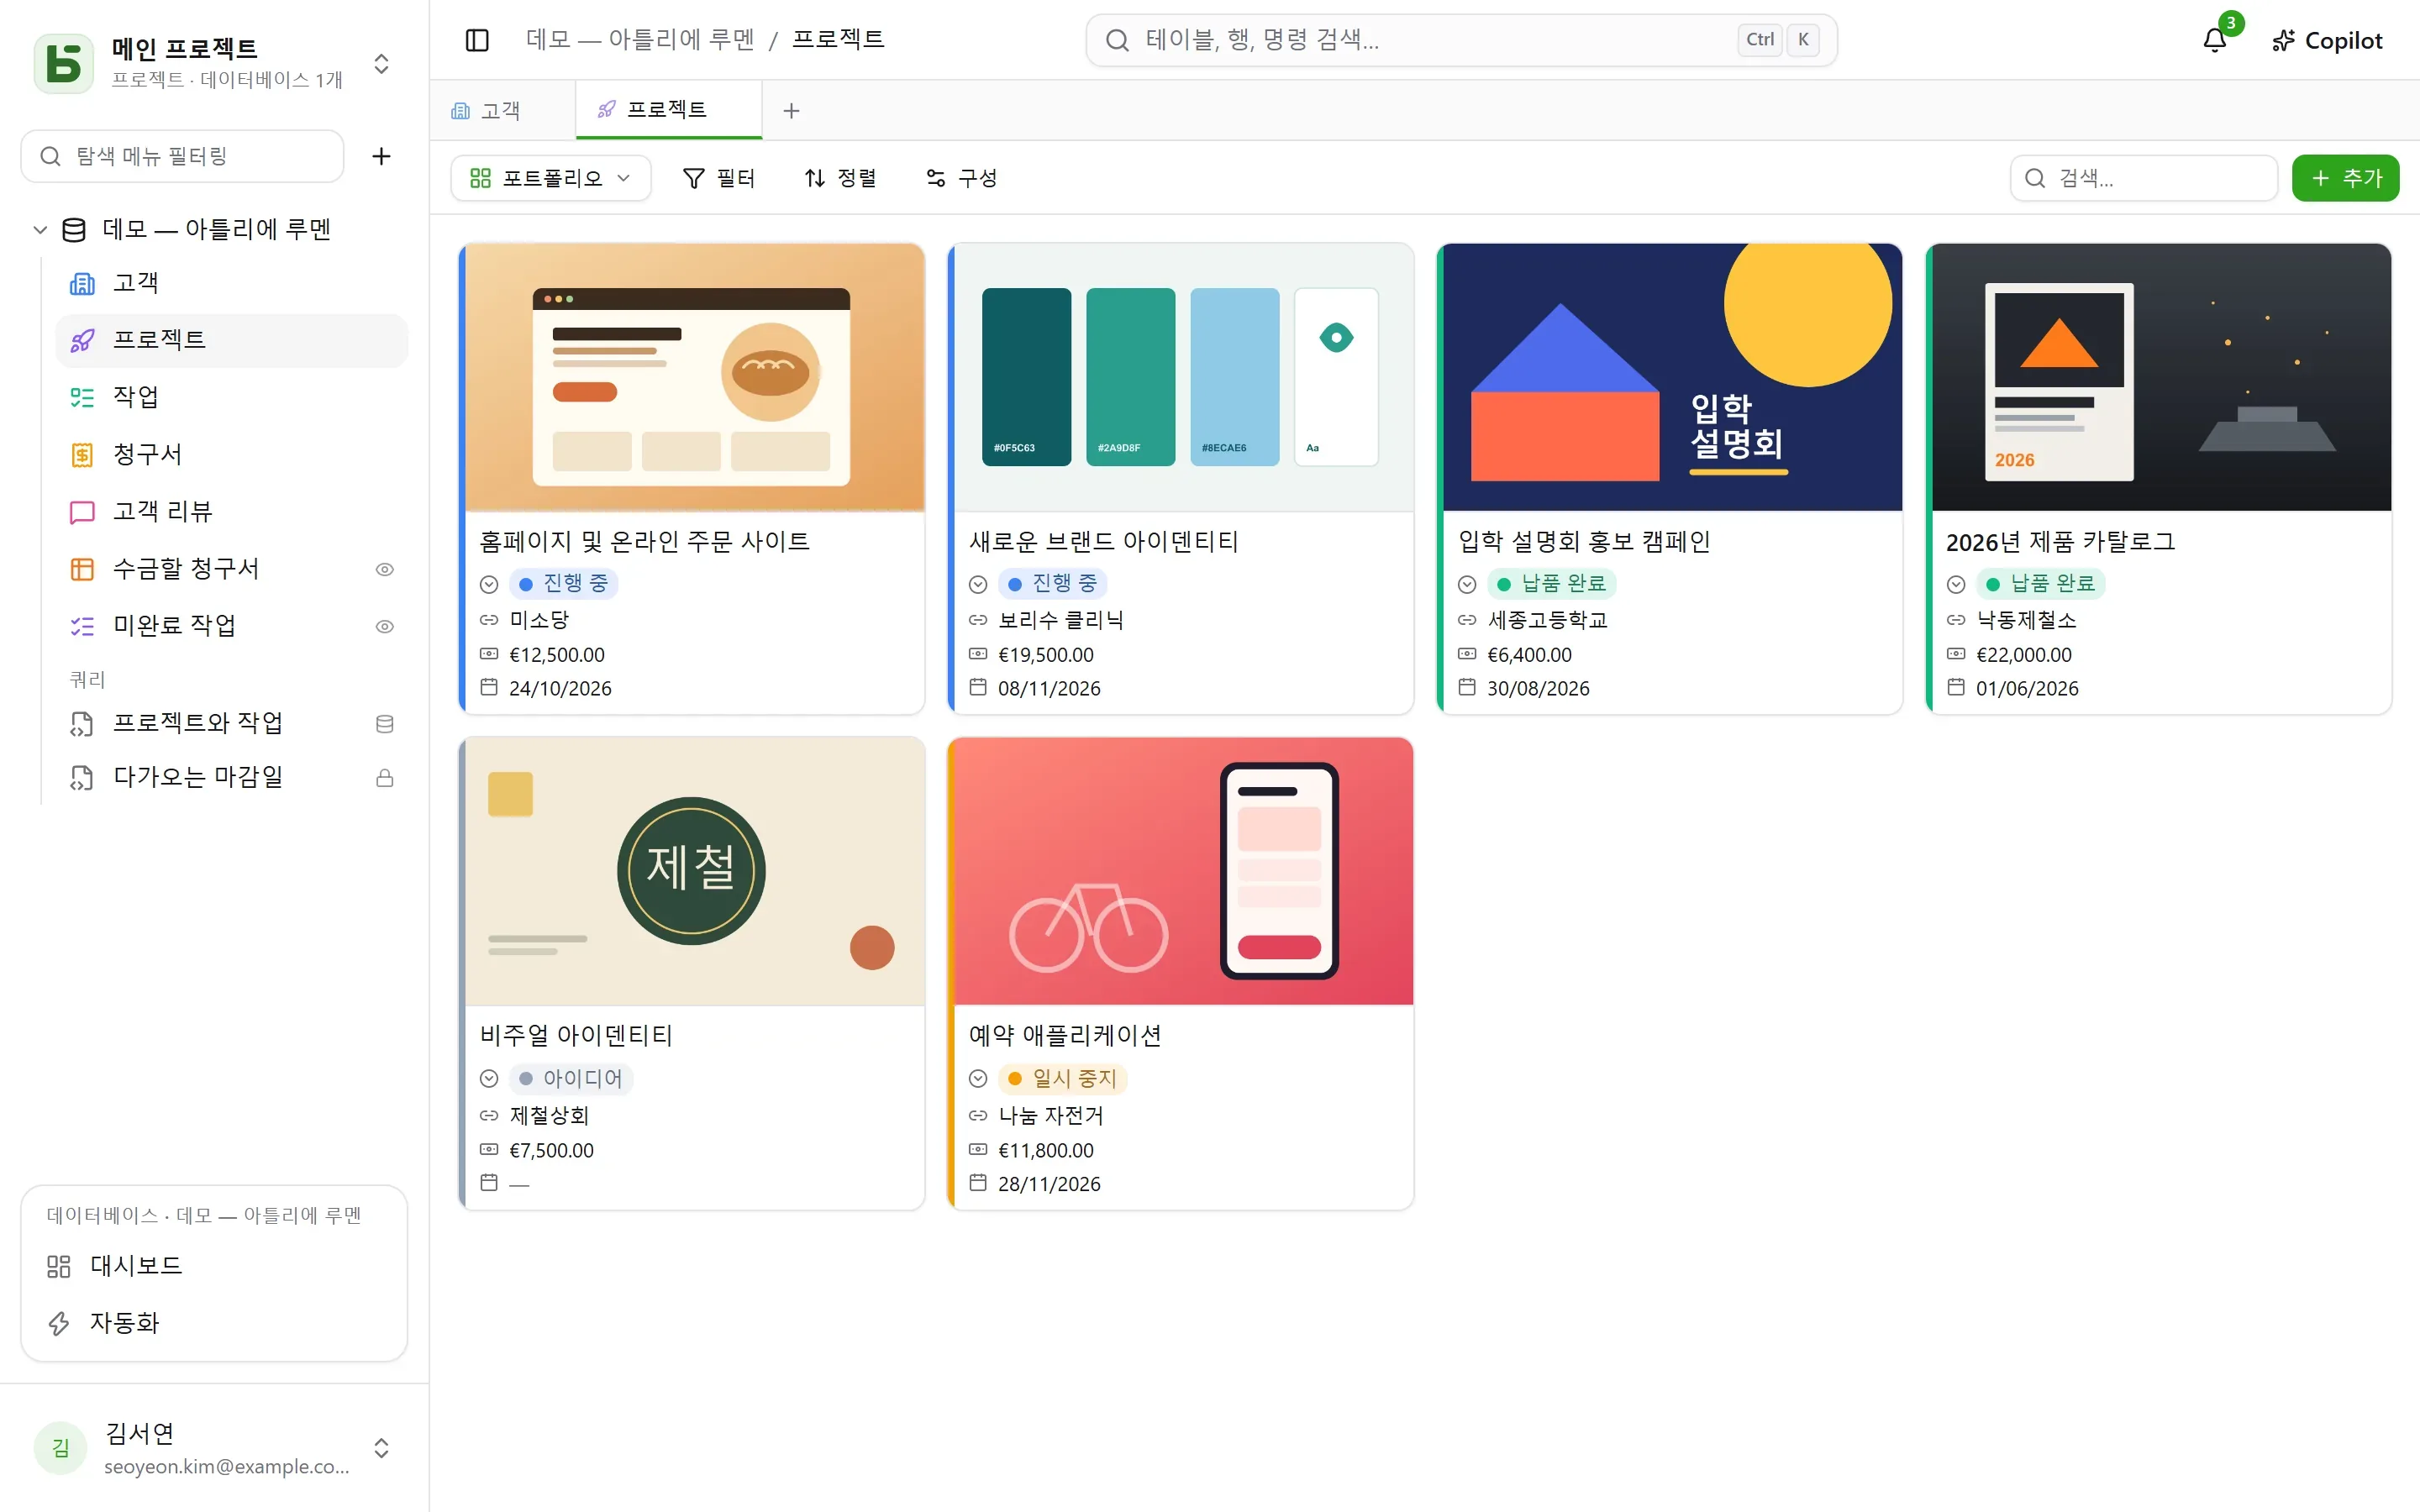Open the 대시보드 grid icon
Image resolution: width=2420 pixels, height=1512 pixels.
pos(59,1266)
